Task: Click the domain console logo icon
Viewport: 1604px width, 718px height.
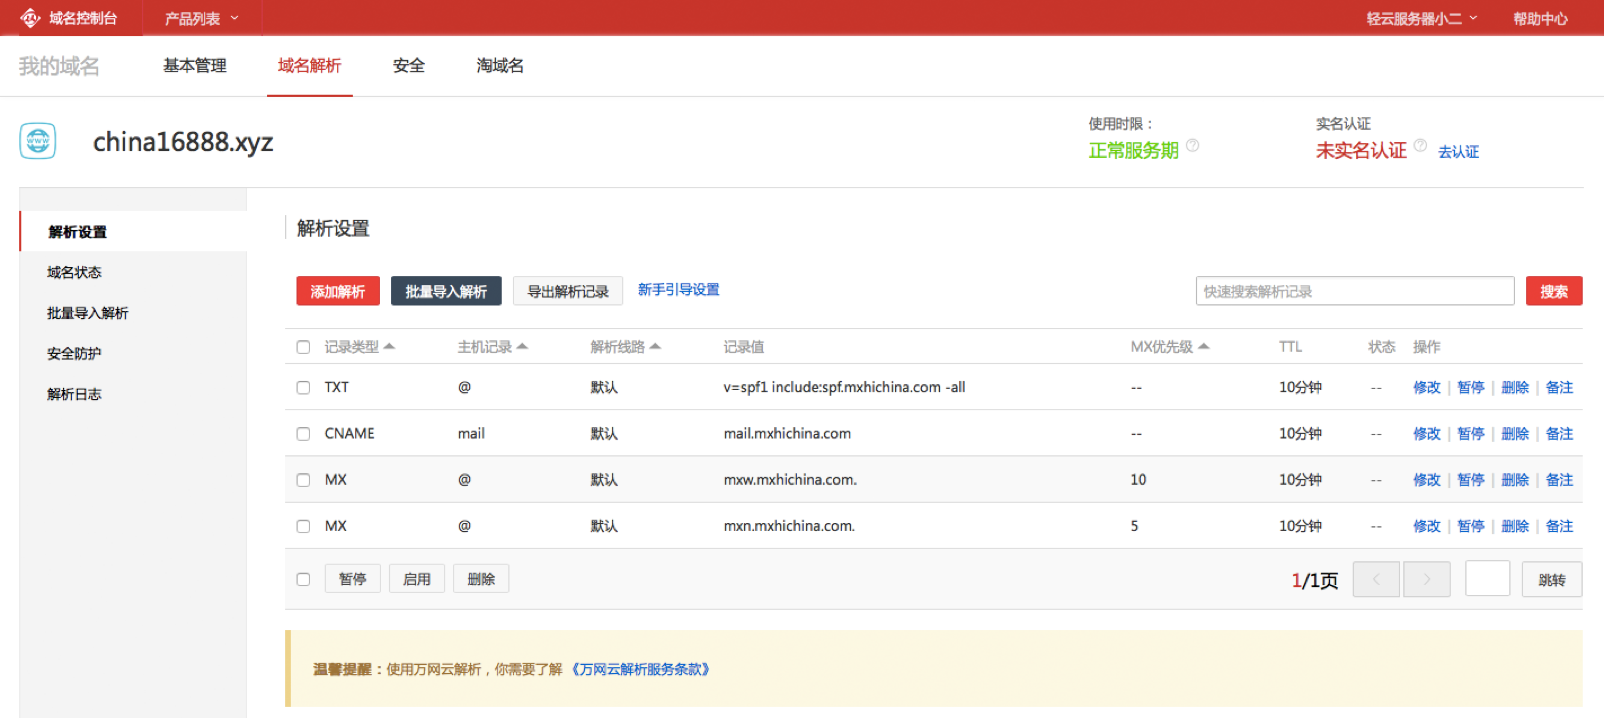Action: [30, 18]
